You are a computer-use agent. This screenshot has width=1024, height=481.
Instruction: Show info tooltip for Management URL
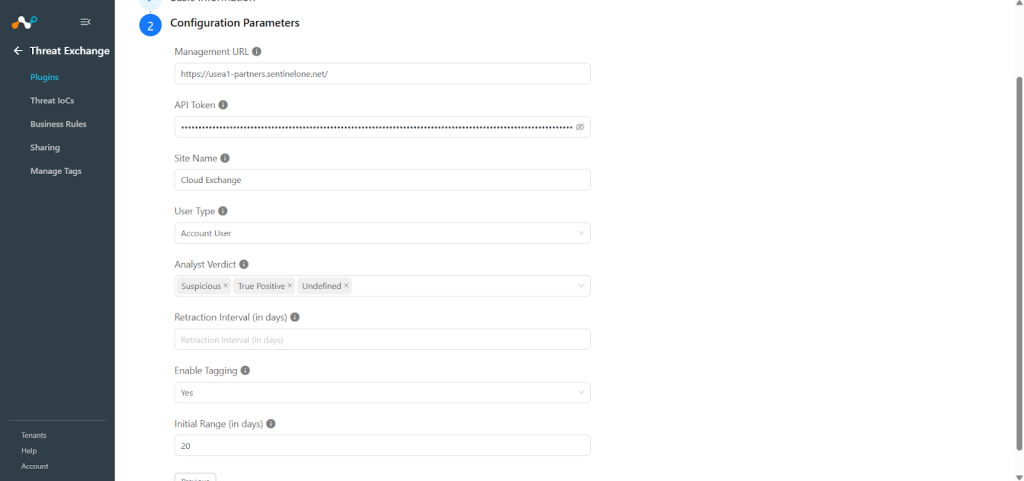[257, 52]
